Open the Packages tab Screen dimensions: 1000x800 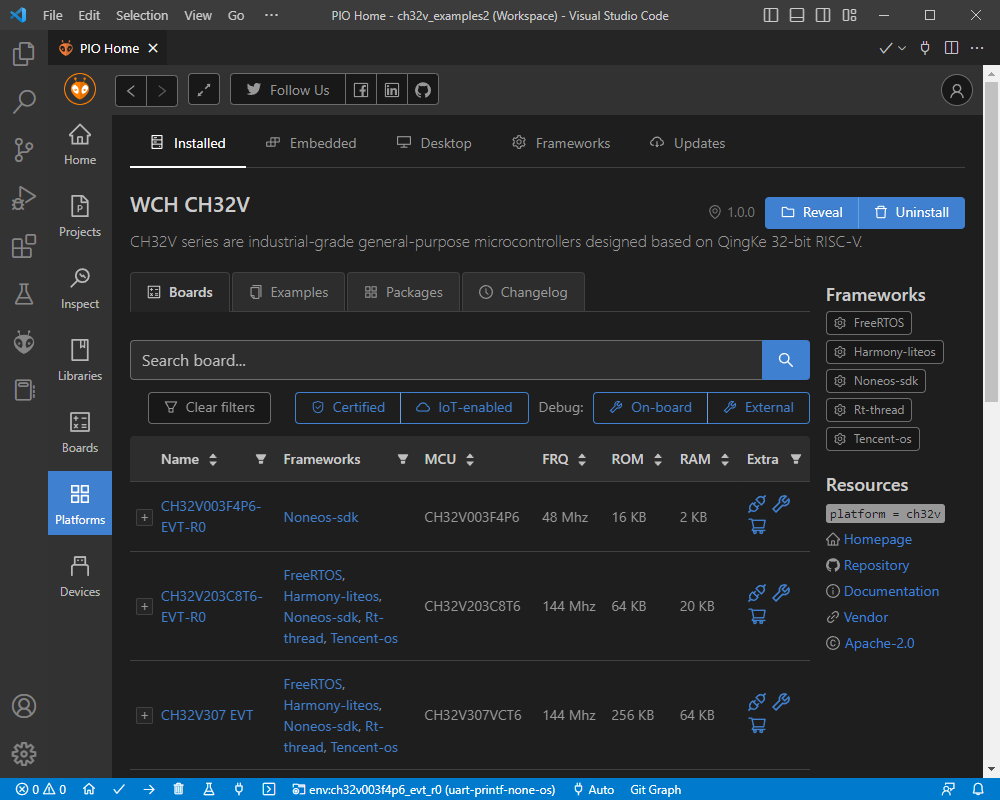point(404,292)
